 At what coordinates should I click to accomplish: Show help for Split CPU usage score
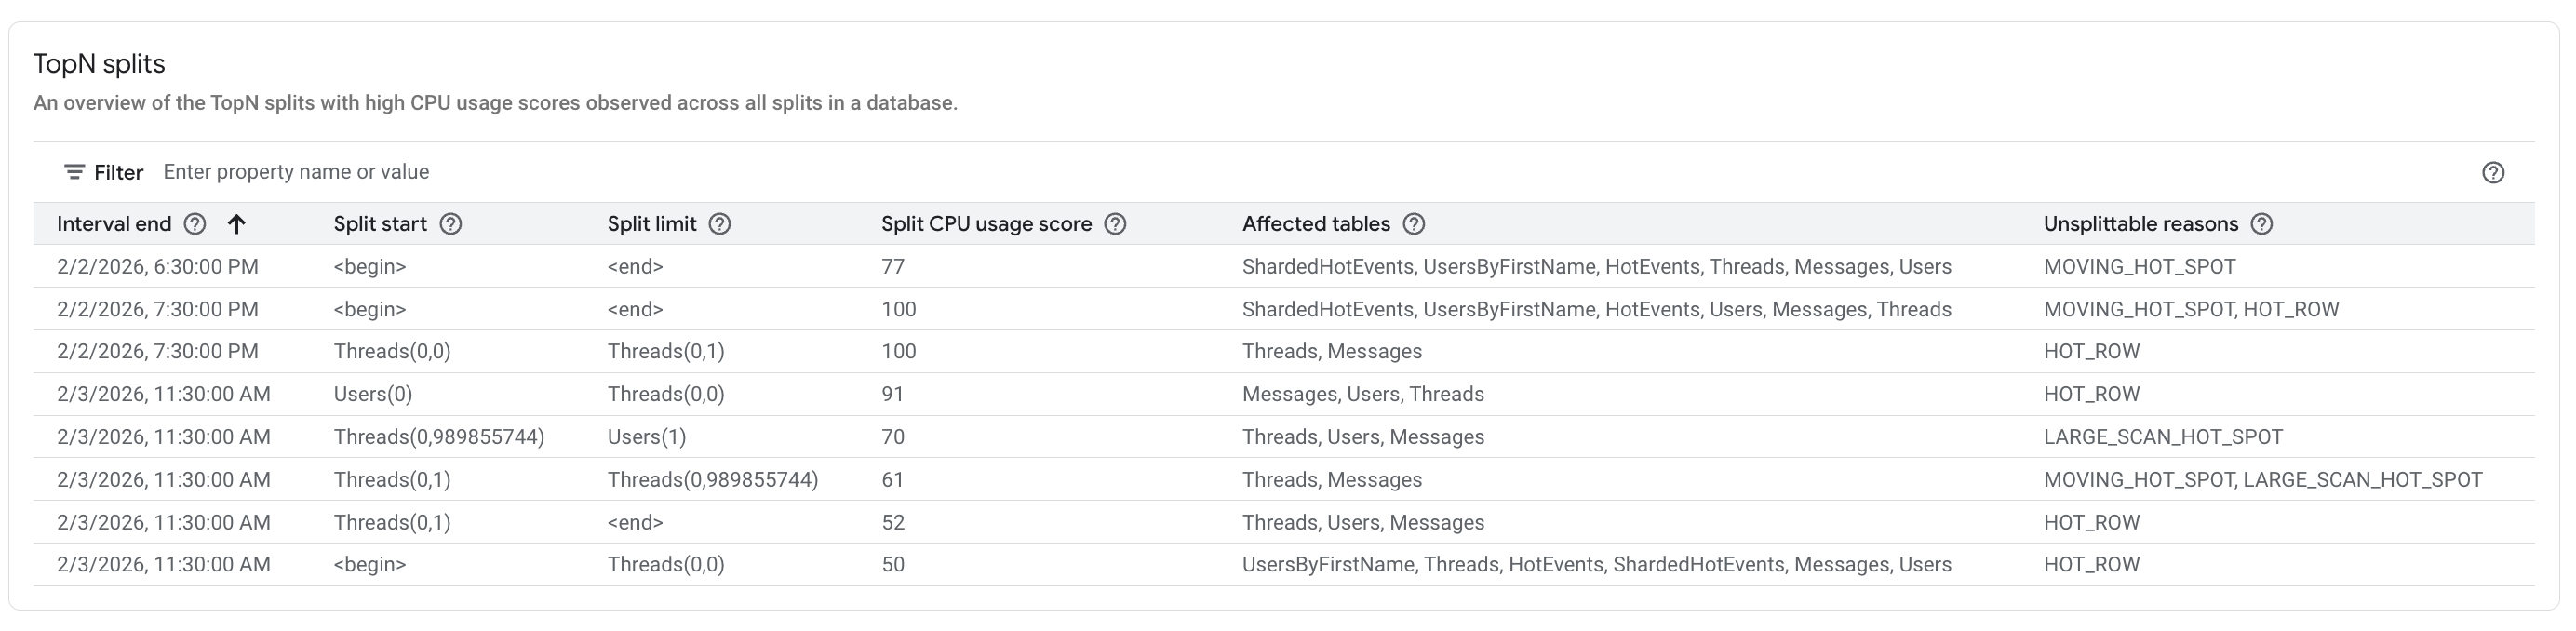coord(1115,224)
